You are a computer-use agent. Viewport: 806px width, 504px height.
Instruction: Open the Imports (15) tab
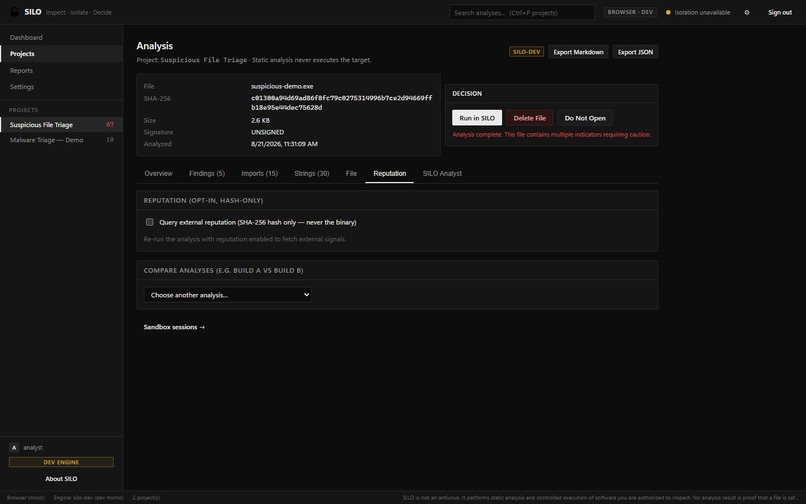pyautogui.click(x=260, y=173)
